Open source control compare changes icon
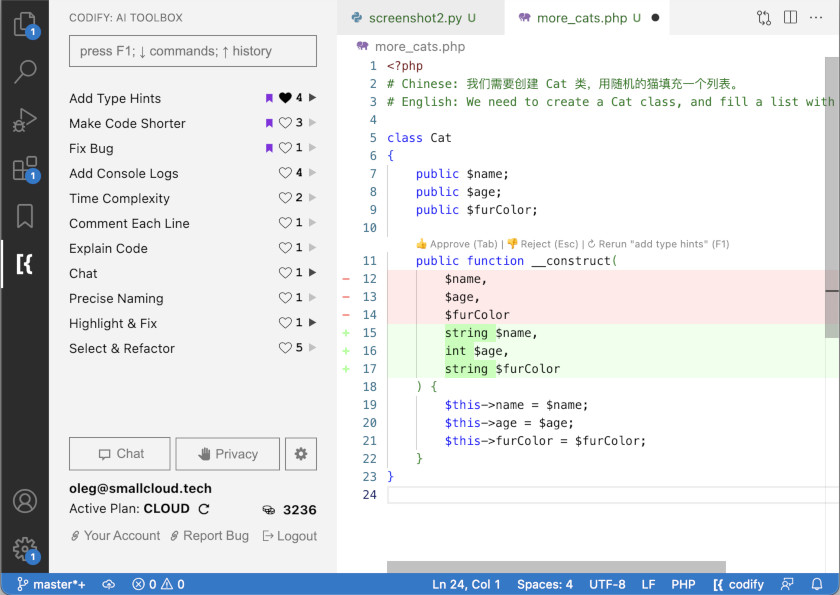 coord(763,18)
